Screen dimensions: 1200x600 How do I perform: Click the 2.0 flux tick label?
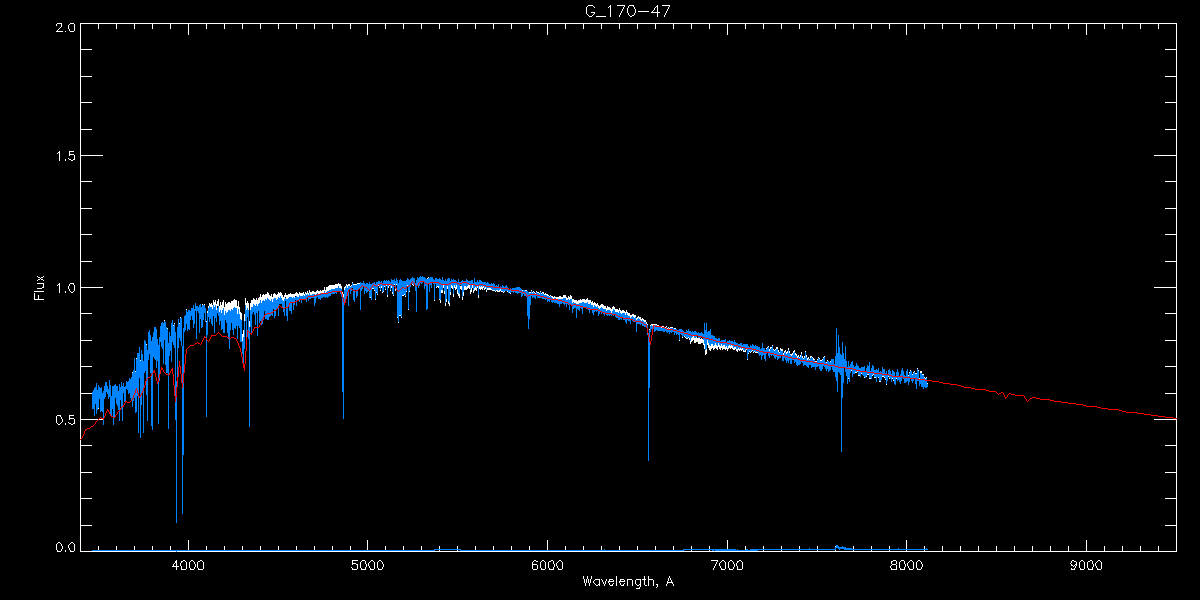[65, 28]
